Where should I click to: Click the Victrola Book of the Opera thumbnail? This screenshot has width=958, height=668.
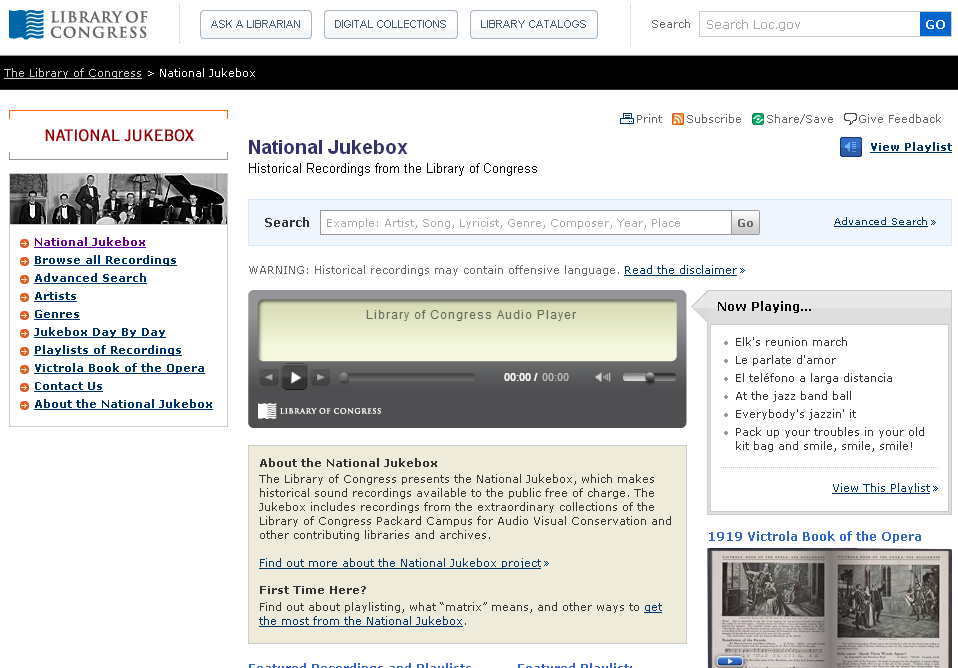pyautogui.click(x=829, y=608)
